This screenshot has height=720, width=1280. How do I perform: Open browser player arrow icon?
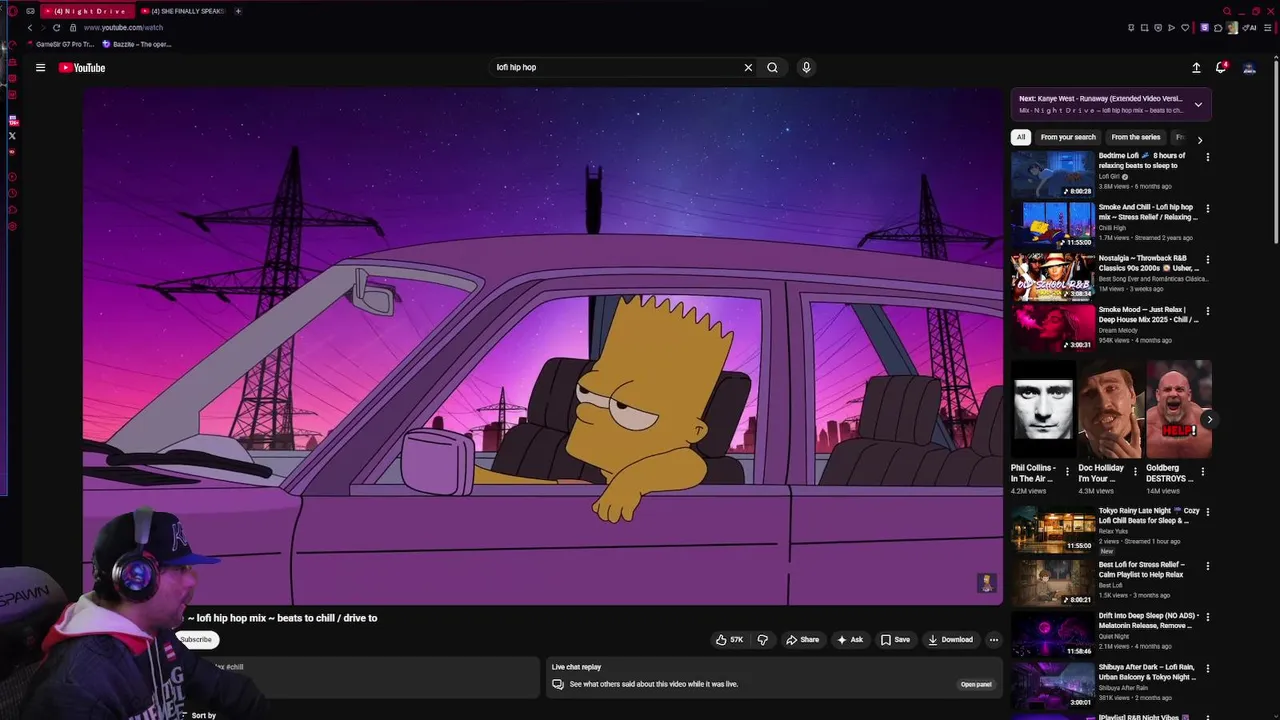pyautogui.click(x=1171, y=28)
